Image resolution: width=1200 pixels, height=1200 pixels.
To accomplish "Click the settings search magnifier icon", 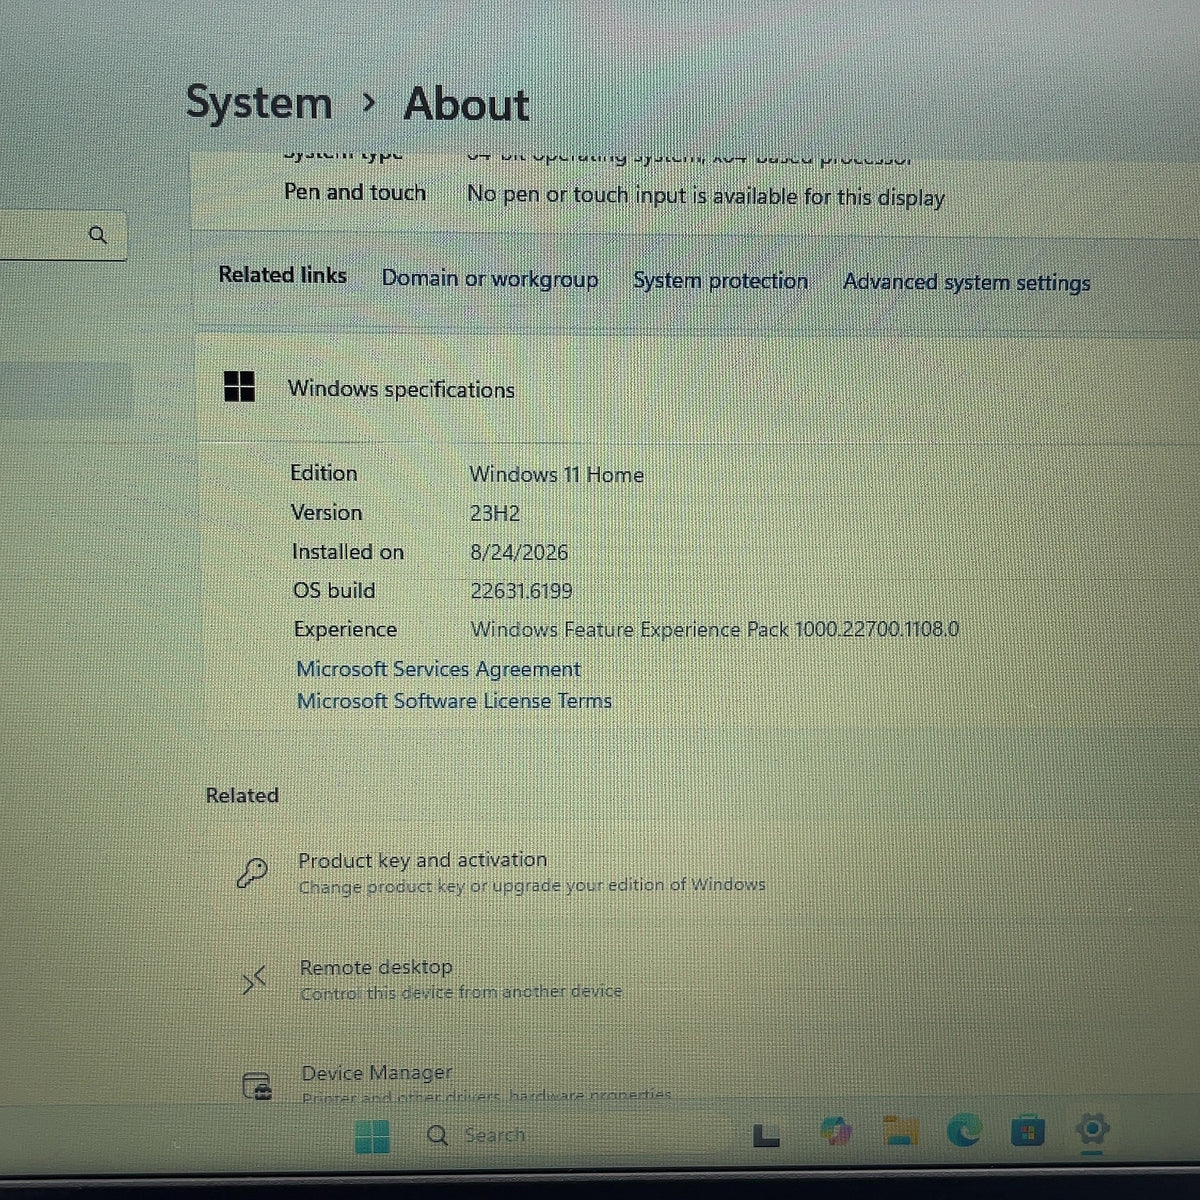I will point(97,235).
